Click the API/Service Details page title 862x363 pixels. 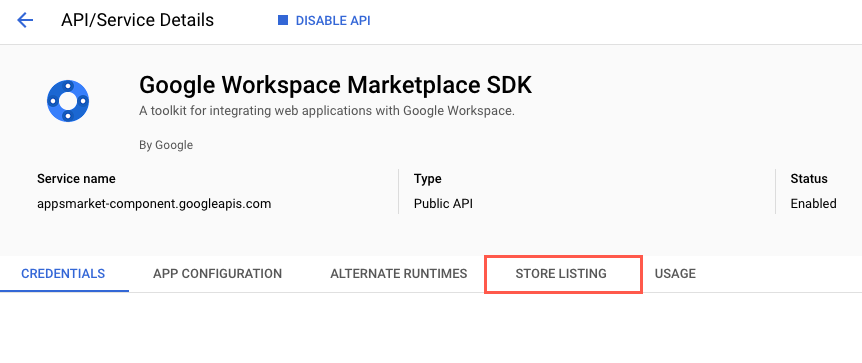(x=137, y=20)
